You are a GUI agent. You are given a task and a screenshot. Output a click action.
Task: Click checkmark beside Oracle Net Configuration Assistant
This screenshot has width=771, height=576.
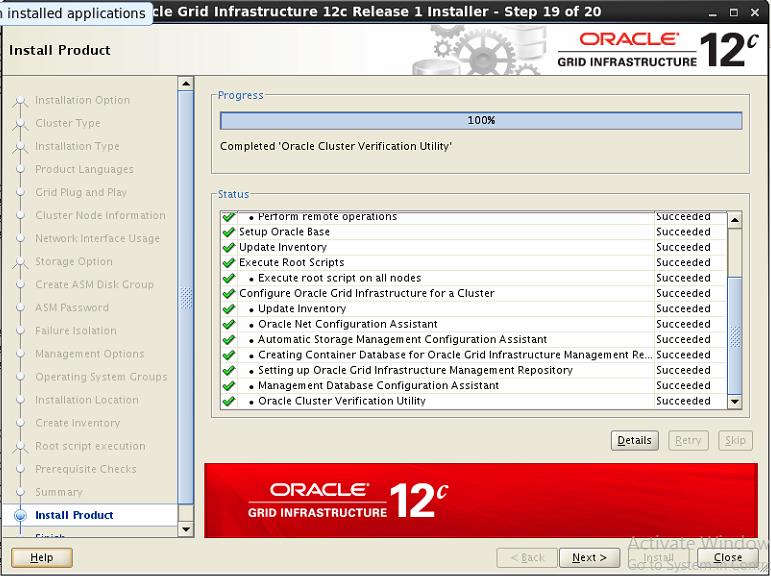229,324
